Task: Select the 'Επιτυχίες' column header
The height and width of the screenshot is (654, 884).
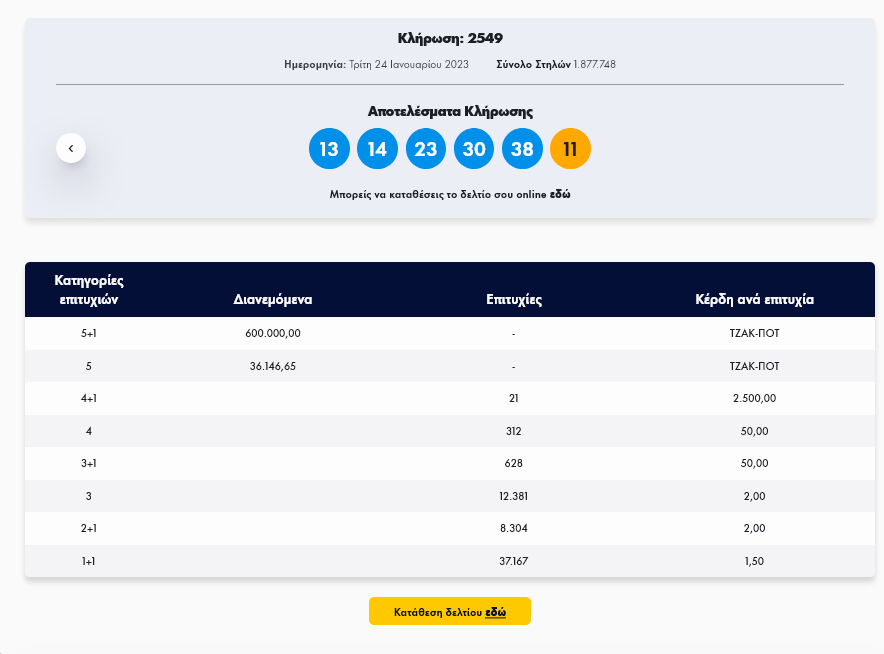Action: (514, 299)
